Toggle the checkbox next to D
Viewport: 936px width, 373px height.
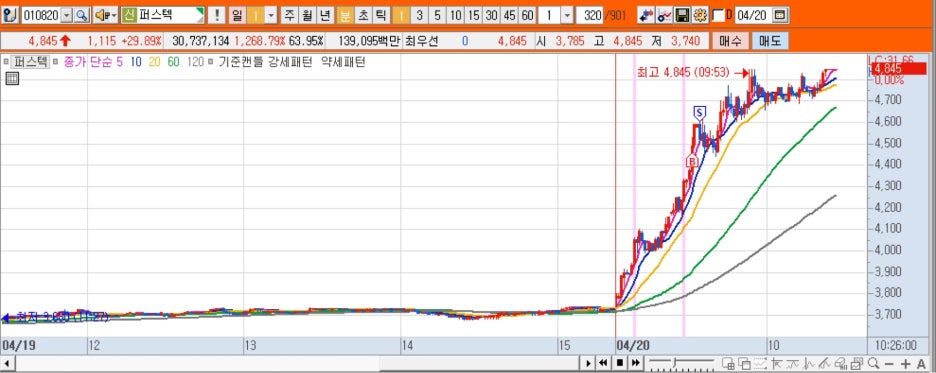[x=718, y=15]
